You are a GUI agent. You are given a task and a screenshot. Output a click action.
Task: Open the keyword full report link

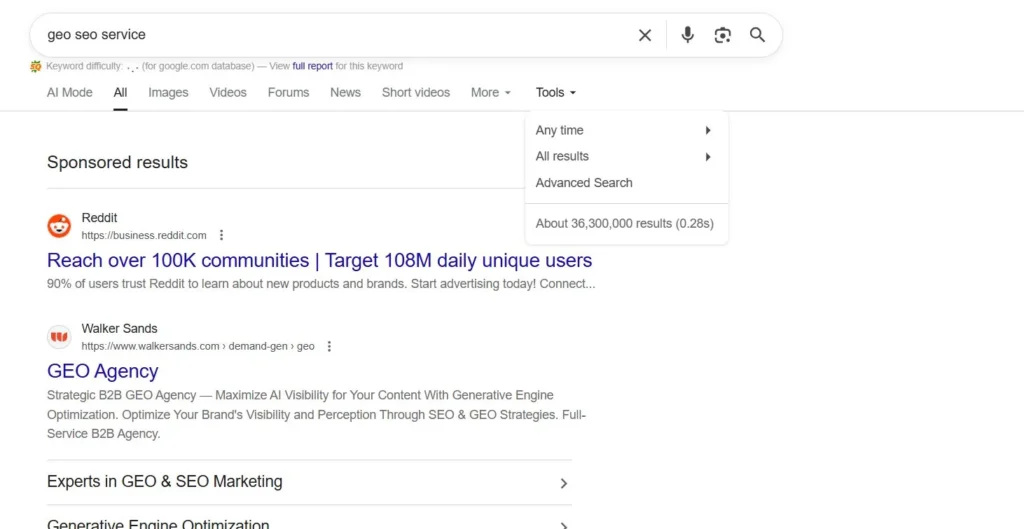(312, 66)
